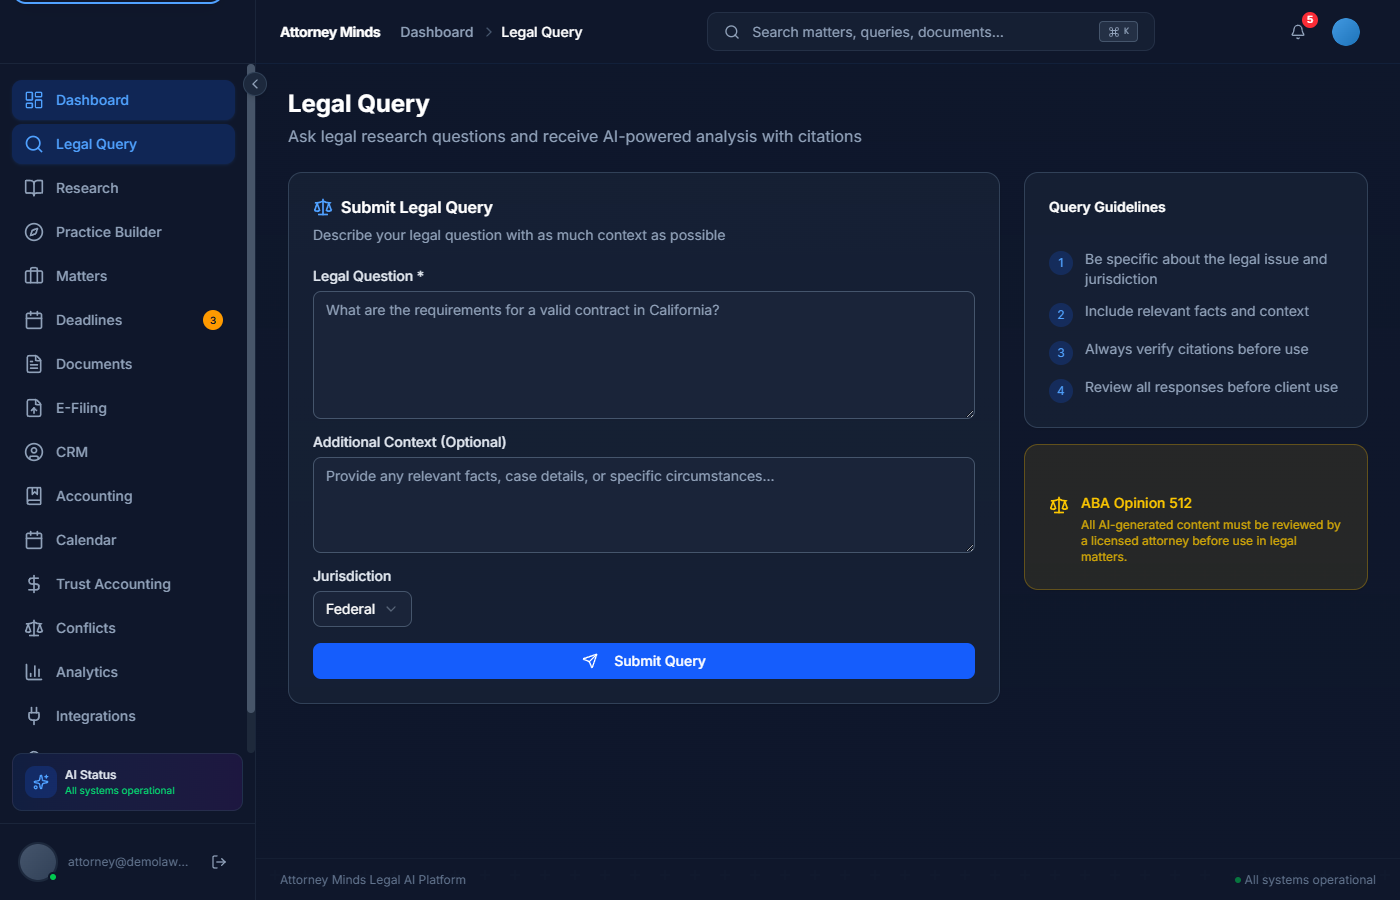
Task: Click the sign out icon near attorney email
Action: coord(219,861)
